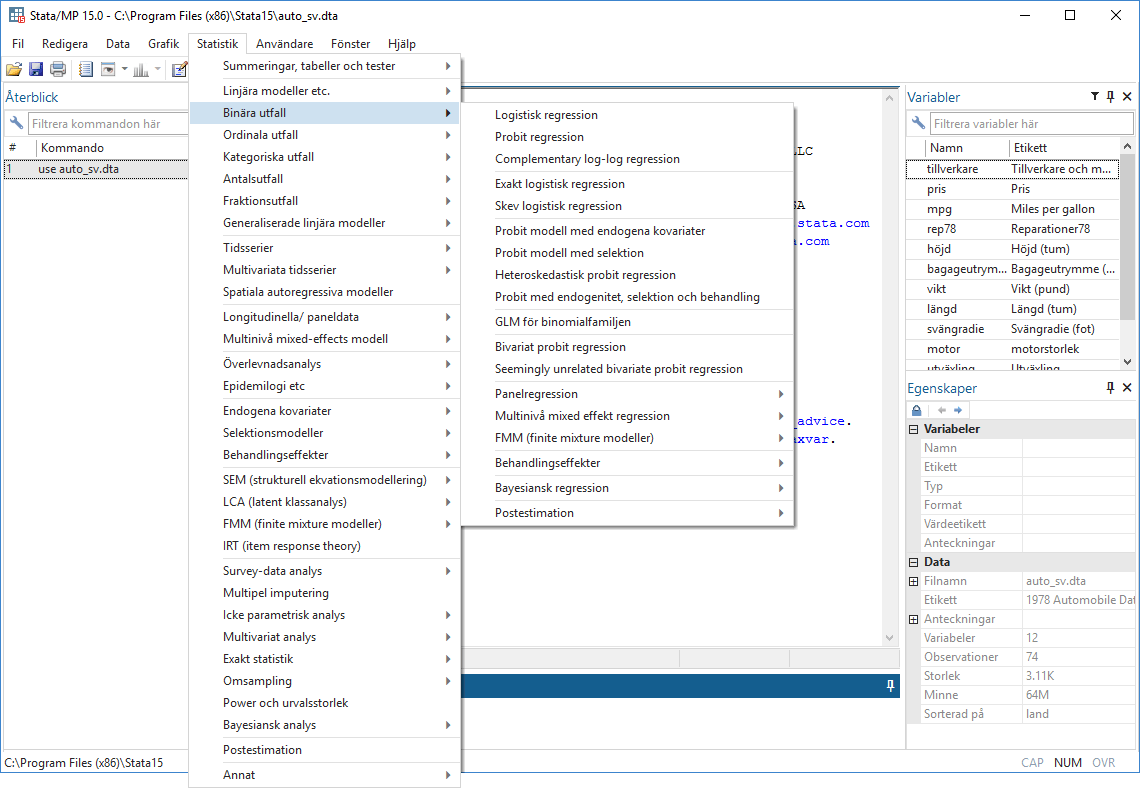Viewport: 1140px width, 788px height.
Task: Click the next variable arrow in Egenskaper
Action: 958,410
